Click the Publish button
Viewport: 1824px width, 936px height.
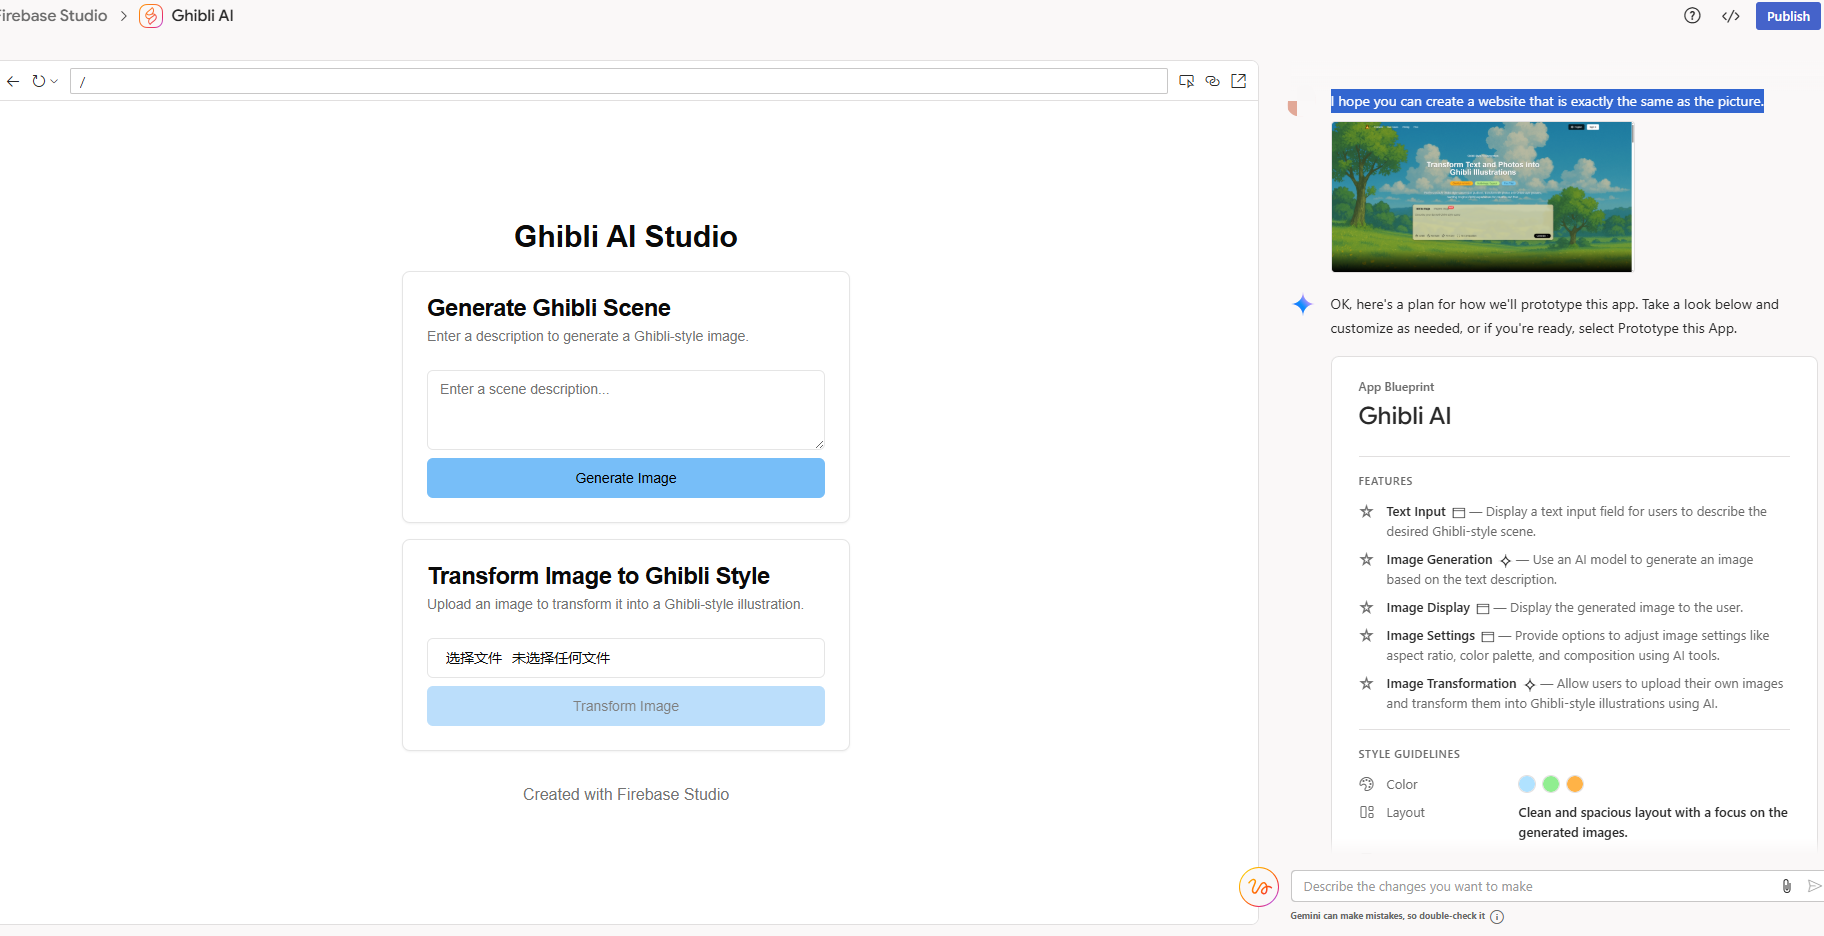[x=1788, y=16]
